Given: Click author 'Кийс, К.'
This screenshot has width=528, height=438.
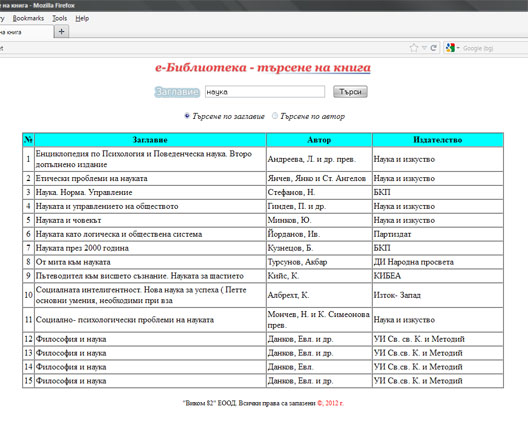Looking at the screenshot, I should pyautogui.click(x=283, y=276).
